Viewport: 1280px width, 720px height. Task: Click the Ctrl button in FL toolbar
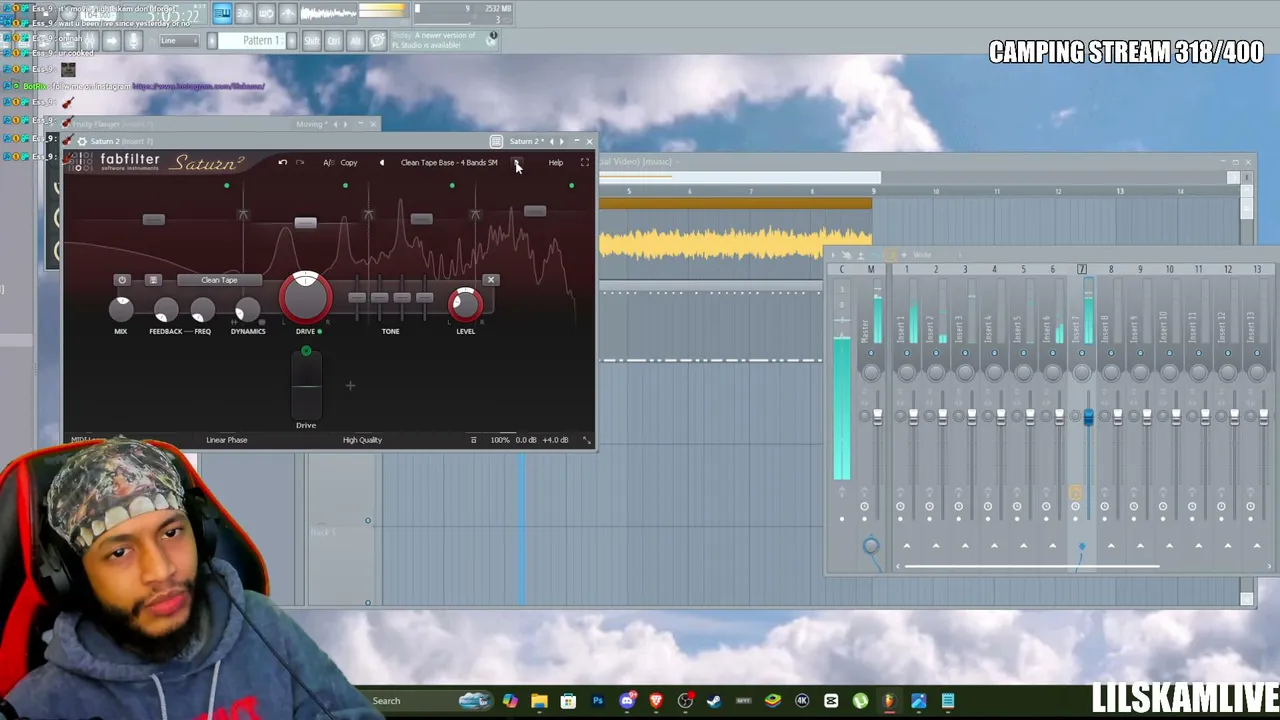[x=333, y=41]
